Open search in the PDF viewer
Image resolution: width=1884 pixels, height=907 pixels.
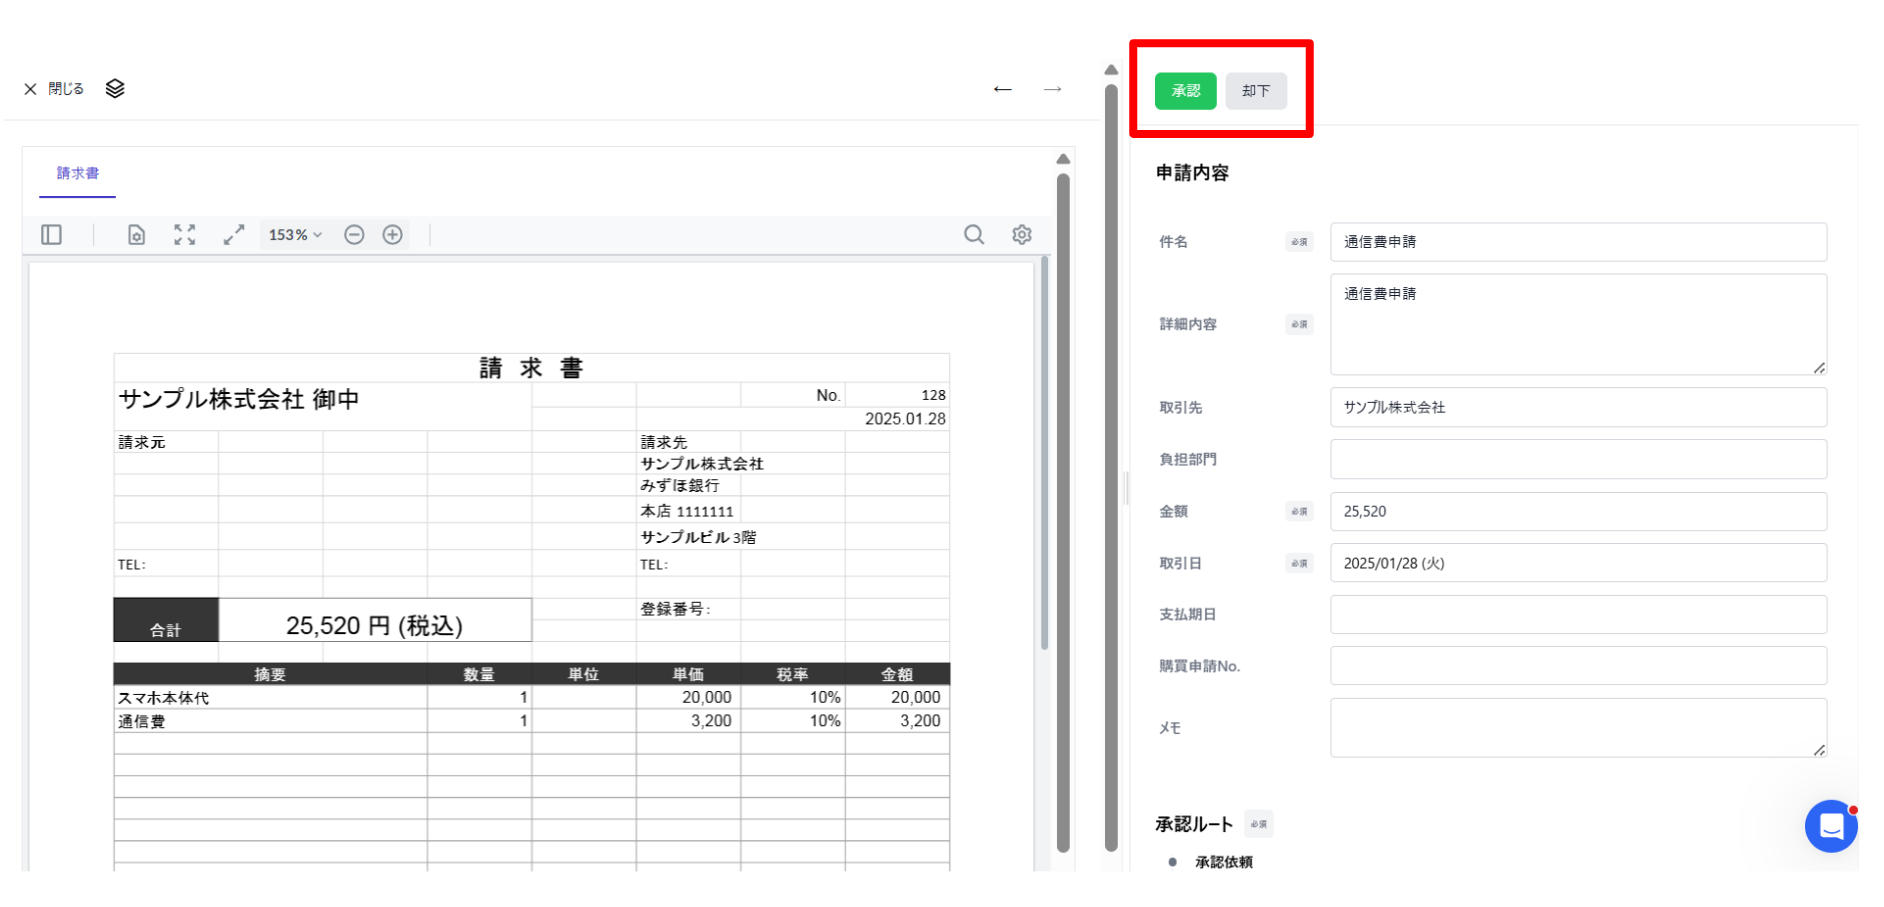point(974,234)
